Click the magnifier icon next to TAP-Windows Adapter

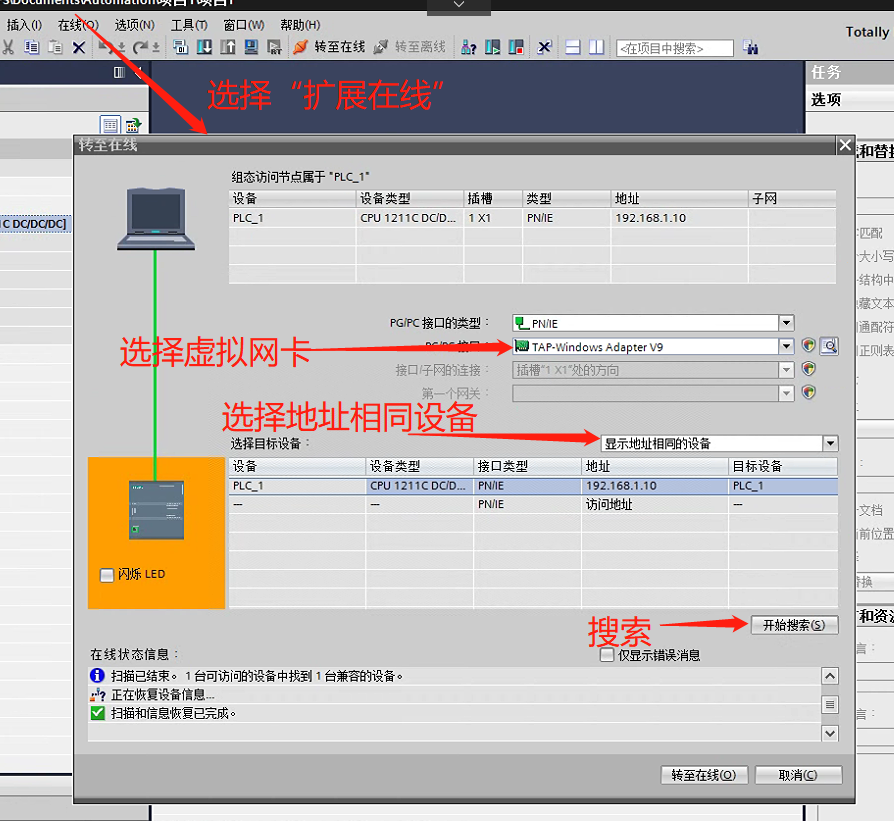829,346
